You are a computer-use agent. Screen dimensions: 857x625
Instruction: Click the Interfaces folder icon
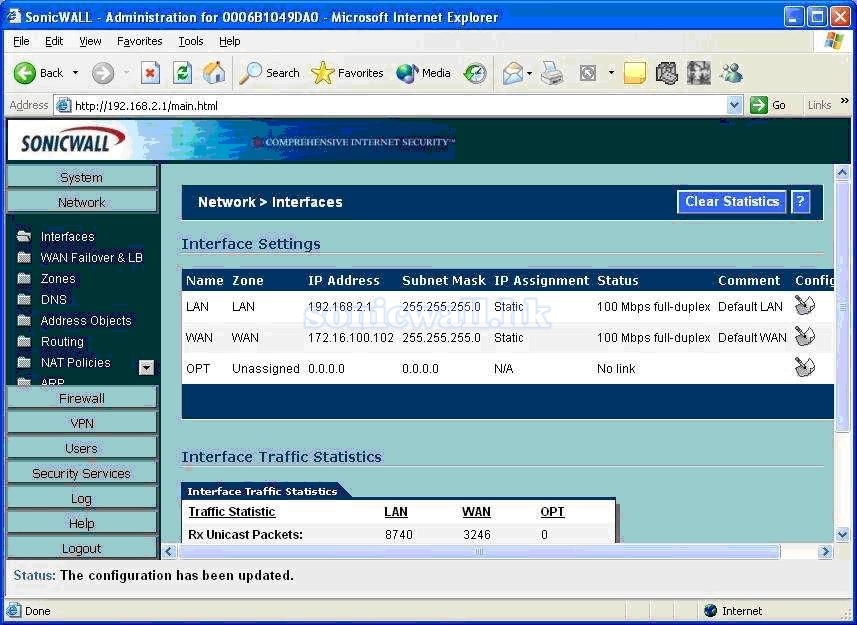[24, 236]
